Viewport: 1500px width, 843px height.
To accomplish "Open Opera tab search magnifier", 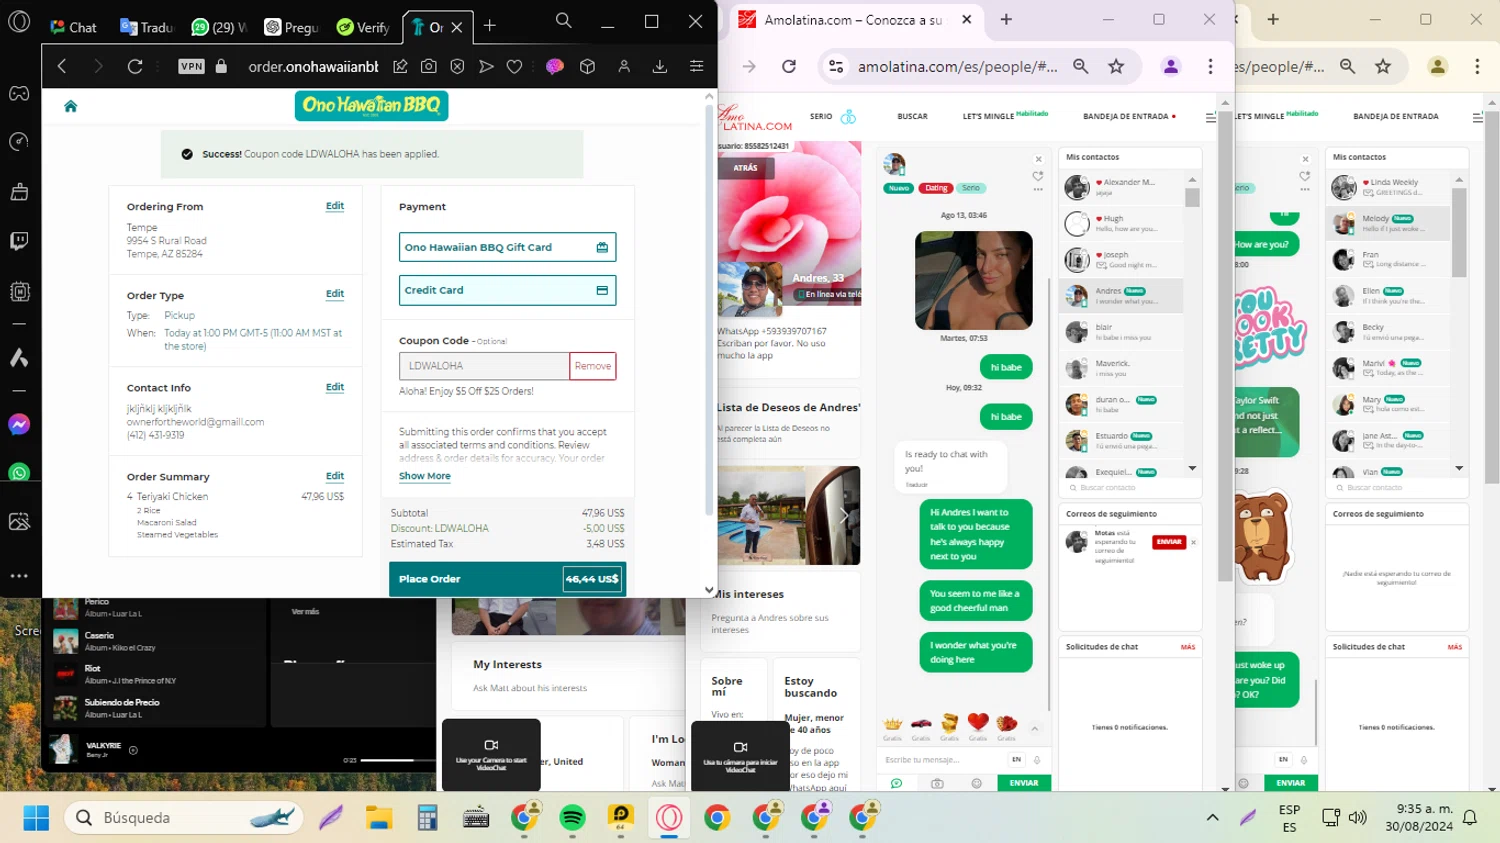I will point(564,21).
